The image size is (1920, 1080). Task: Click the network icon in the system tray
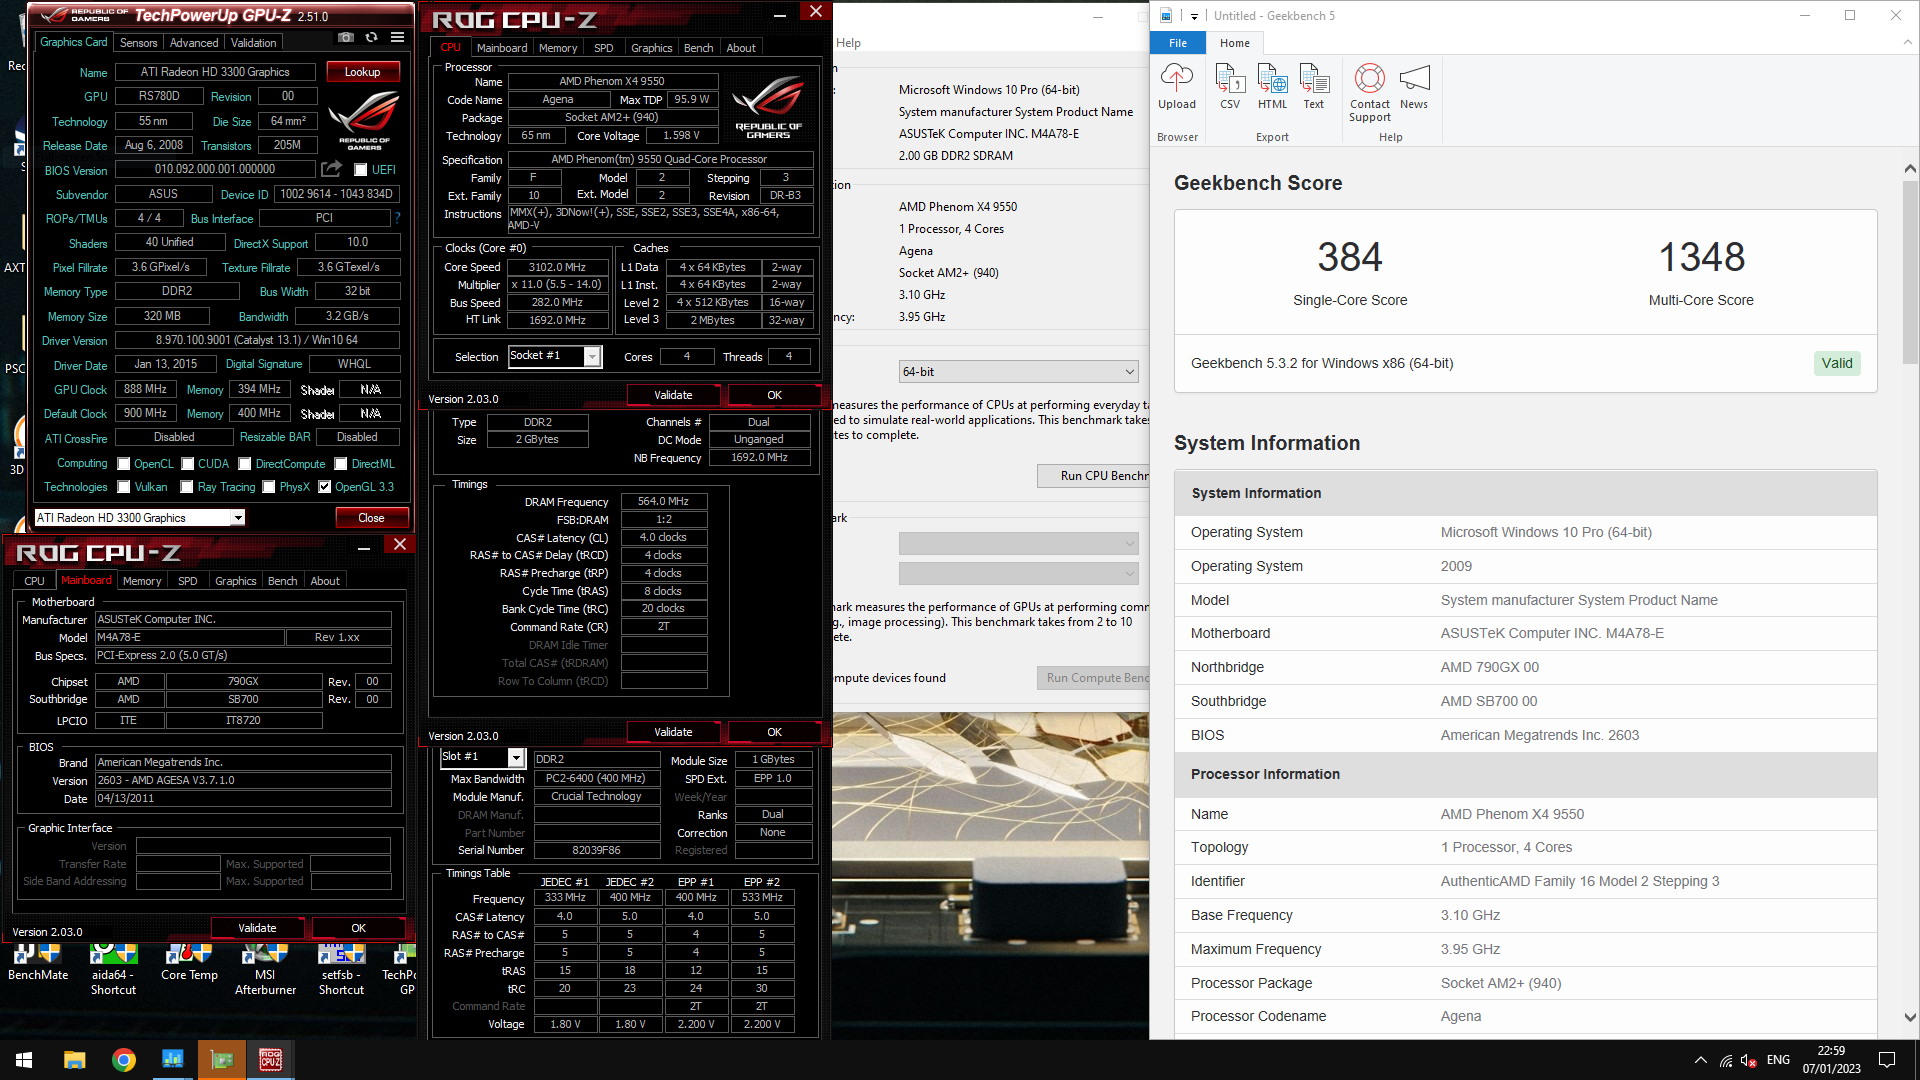pyautogui.click(x=1726, y=1060)
